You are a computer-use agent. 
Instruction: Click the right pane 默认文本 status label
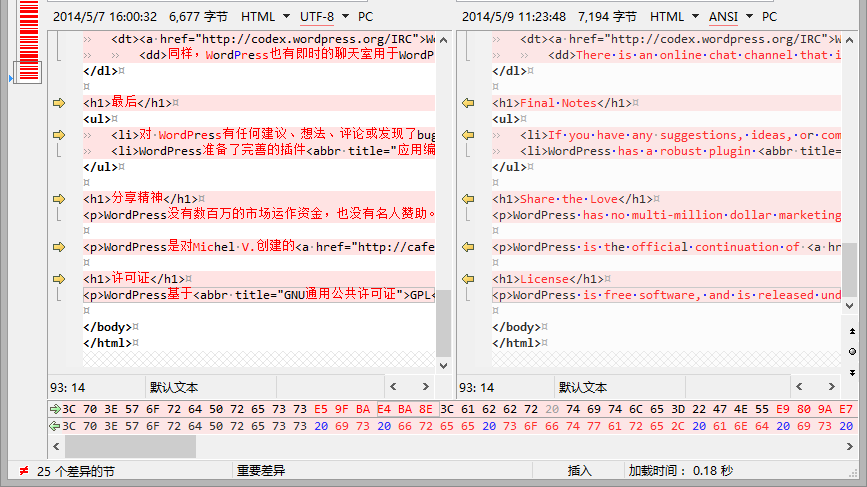583,387
